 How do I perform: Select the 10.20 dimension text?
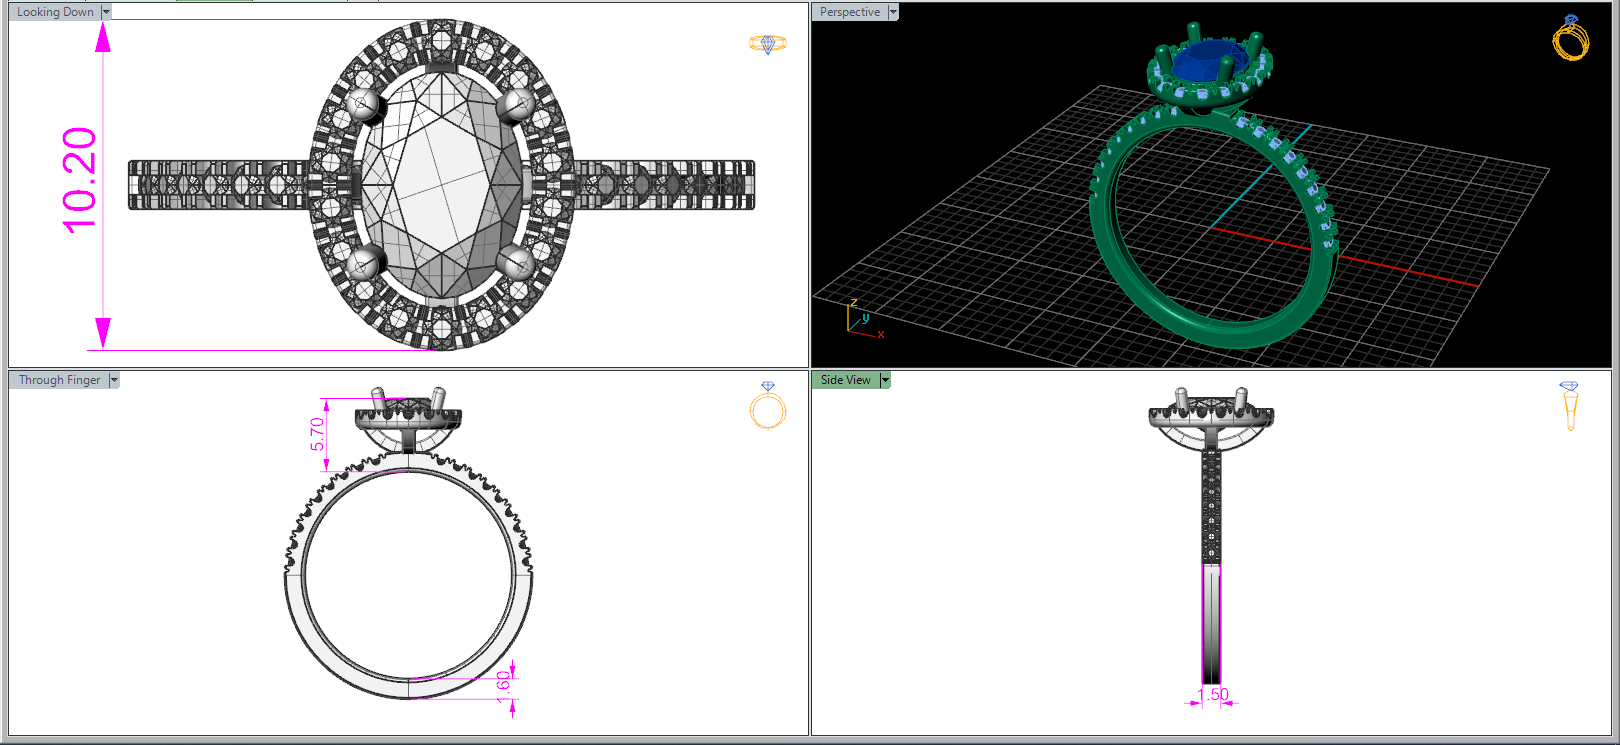click(x=80, y=181)
